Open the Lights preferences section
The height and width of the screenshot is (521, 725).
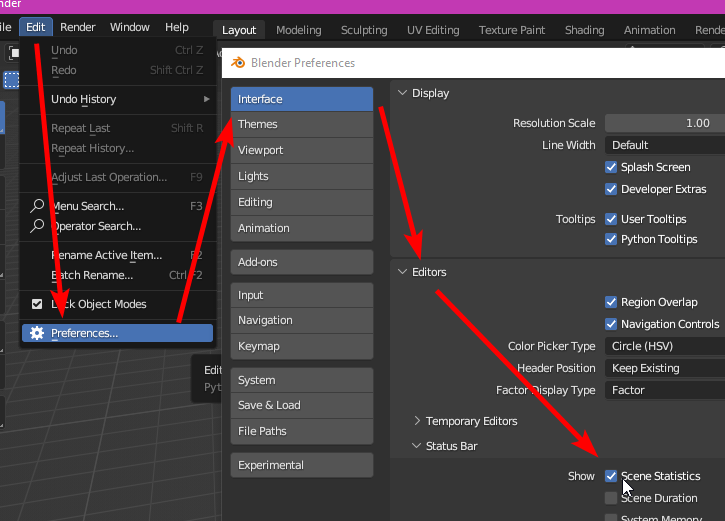[x=302, y=176]
